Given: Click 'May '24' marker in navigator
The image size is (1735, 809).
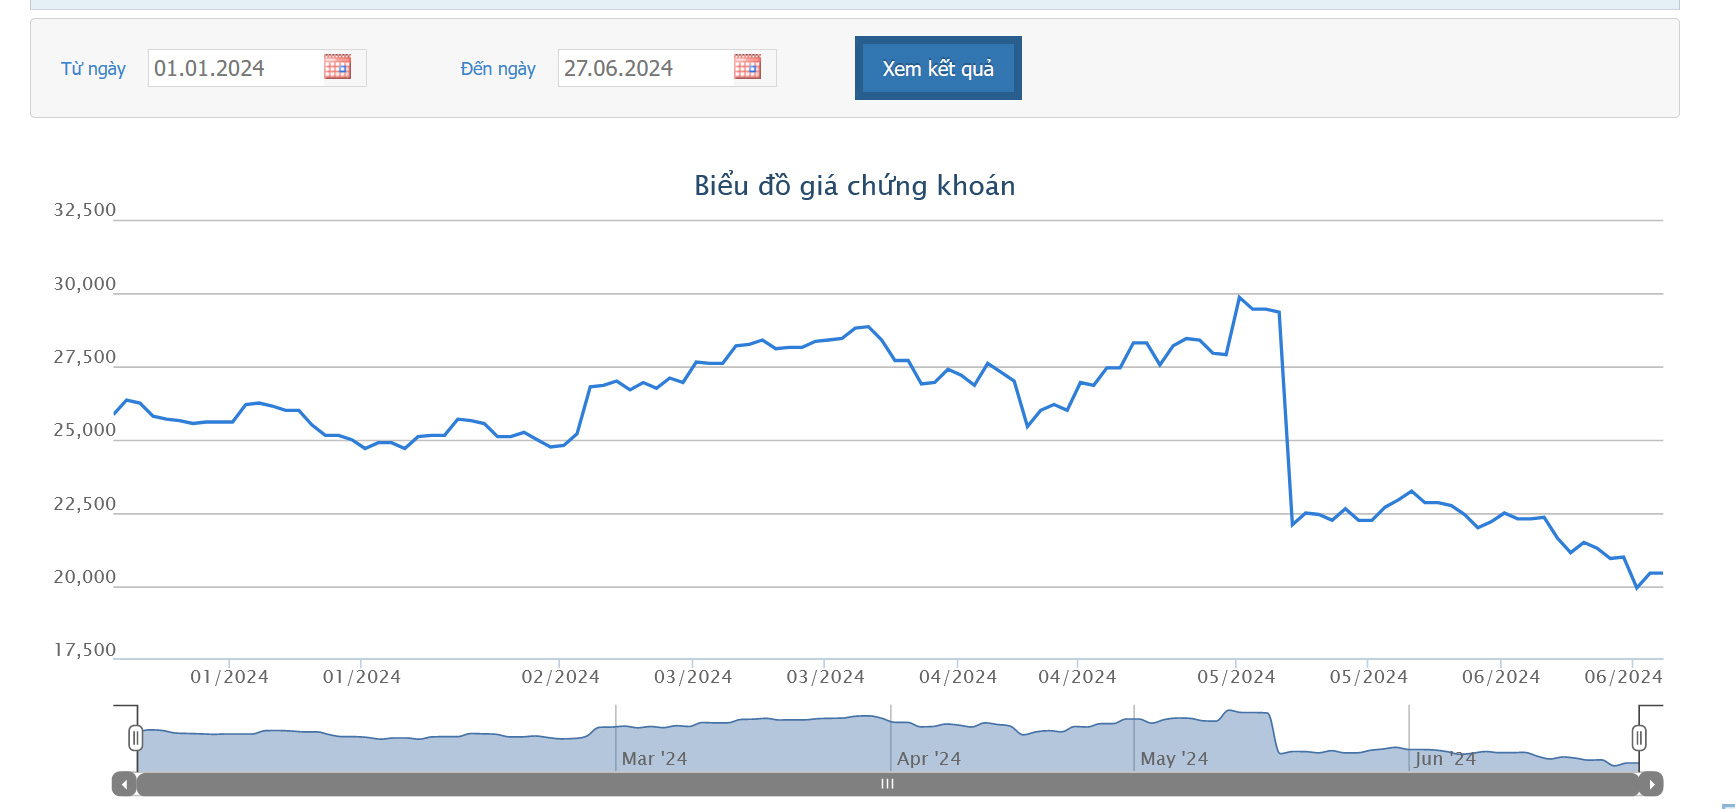Looking at the screenshot, I should (x=1174, y=759).
